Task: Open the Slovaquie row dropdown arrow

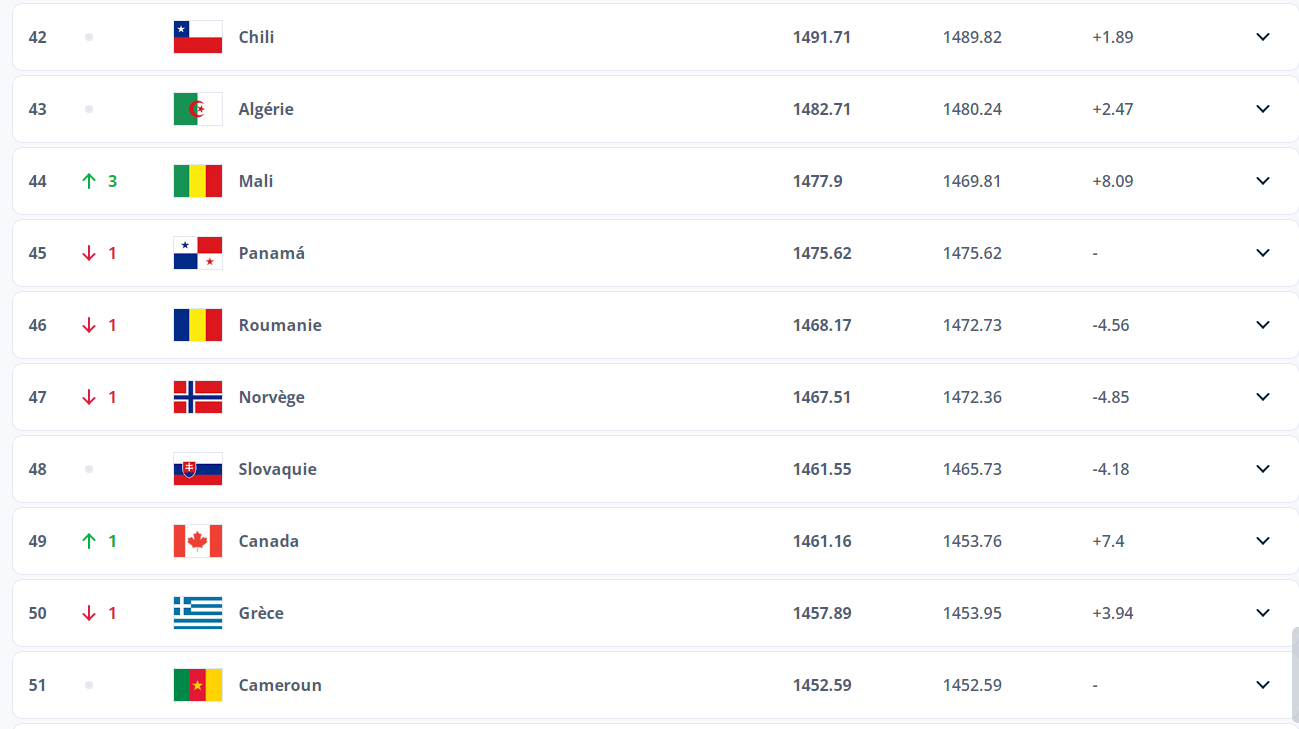Action: 1263,469
